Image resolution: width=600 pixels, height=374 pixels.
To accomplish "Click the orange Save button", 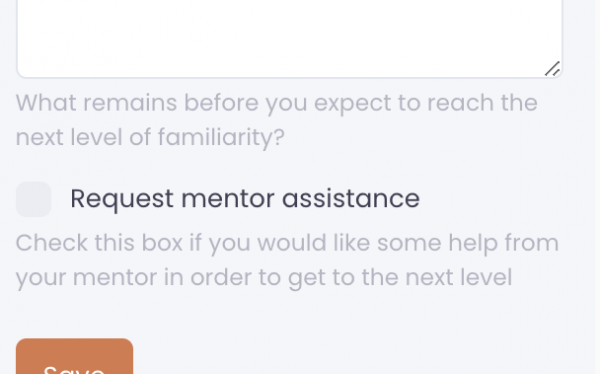I will (x=74, y=356).
